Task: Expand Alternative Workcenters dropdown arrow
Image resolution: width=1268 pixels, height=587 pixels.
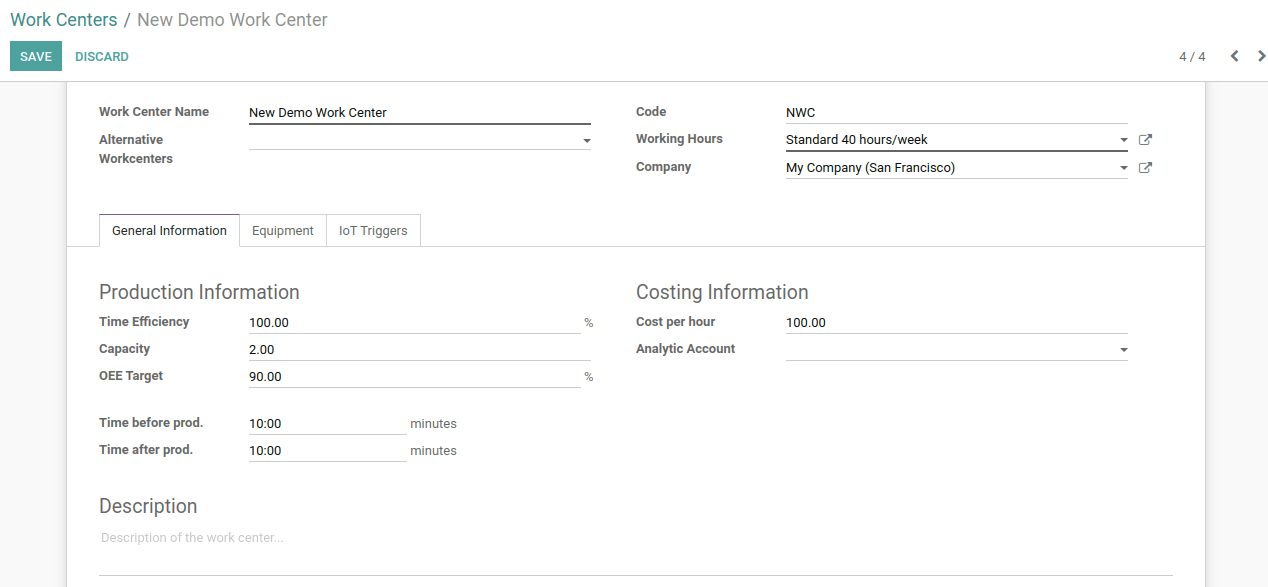Action: (587, 141)
